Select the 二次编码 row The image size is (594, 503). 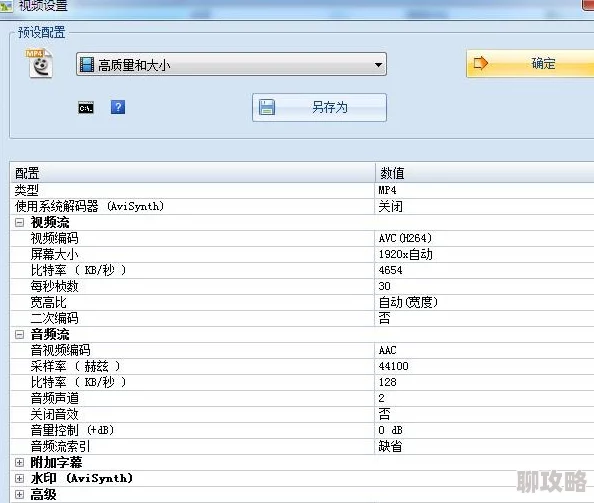coord(302,318)
